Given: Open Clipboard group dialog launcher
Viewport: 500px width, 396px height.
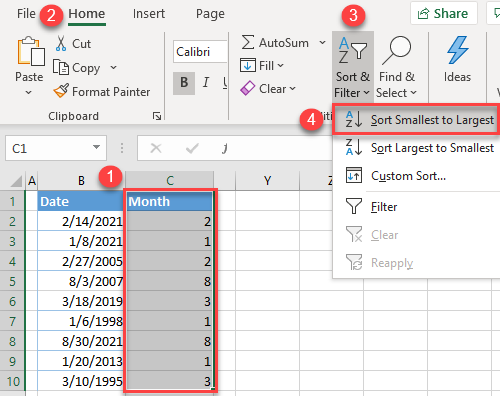Looking at the screenshot, I should coord(157,116).
